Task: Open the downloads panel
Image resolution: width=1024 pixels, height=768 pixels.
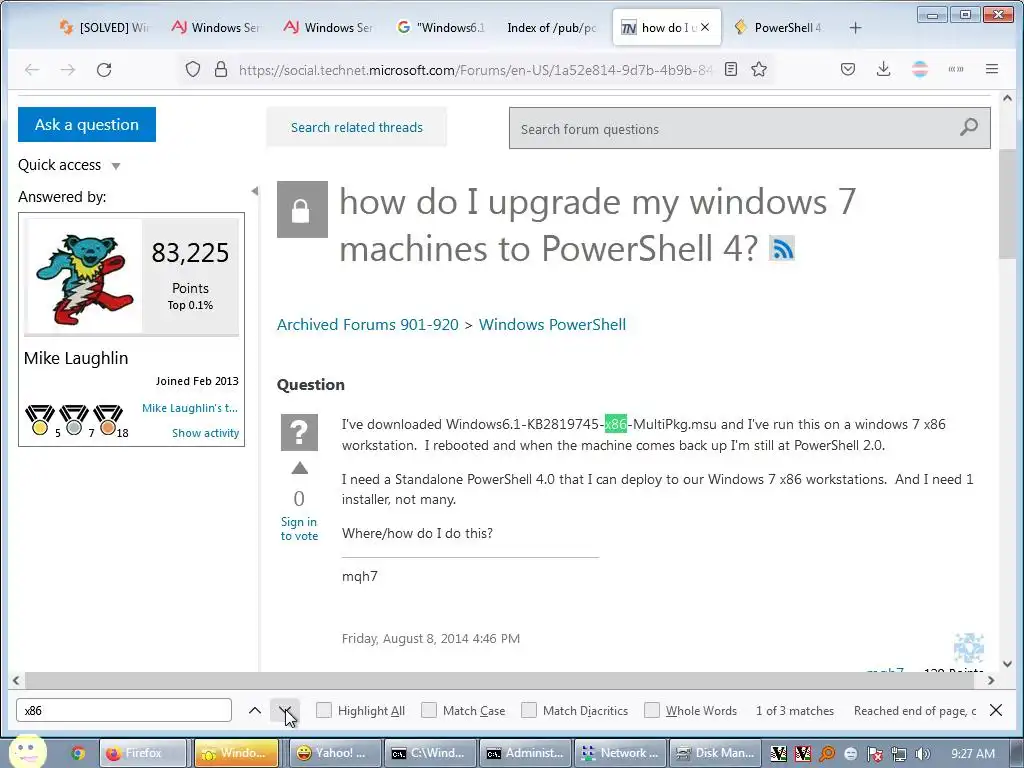Action: (884, 69)
